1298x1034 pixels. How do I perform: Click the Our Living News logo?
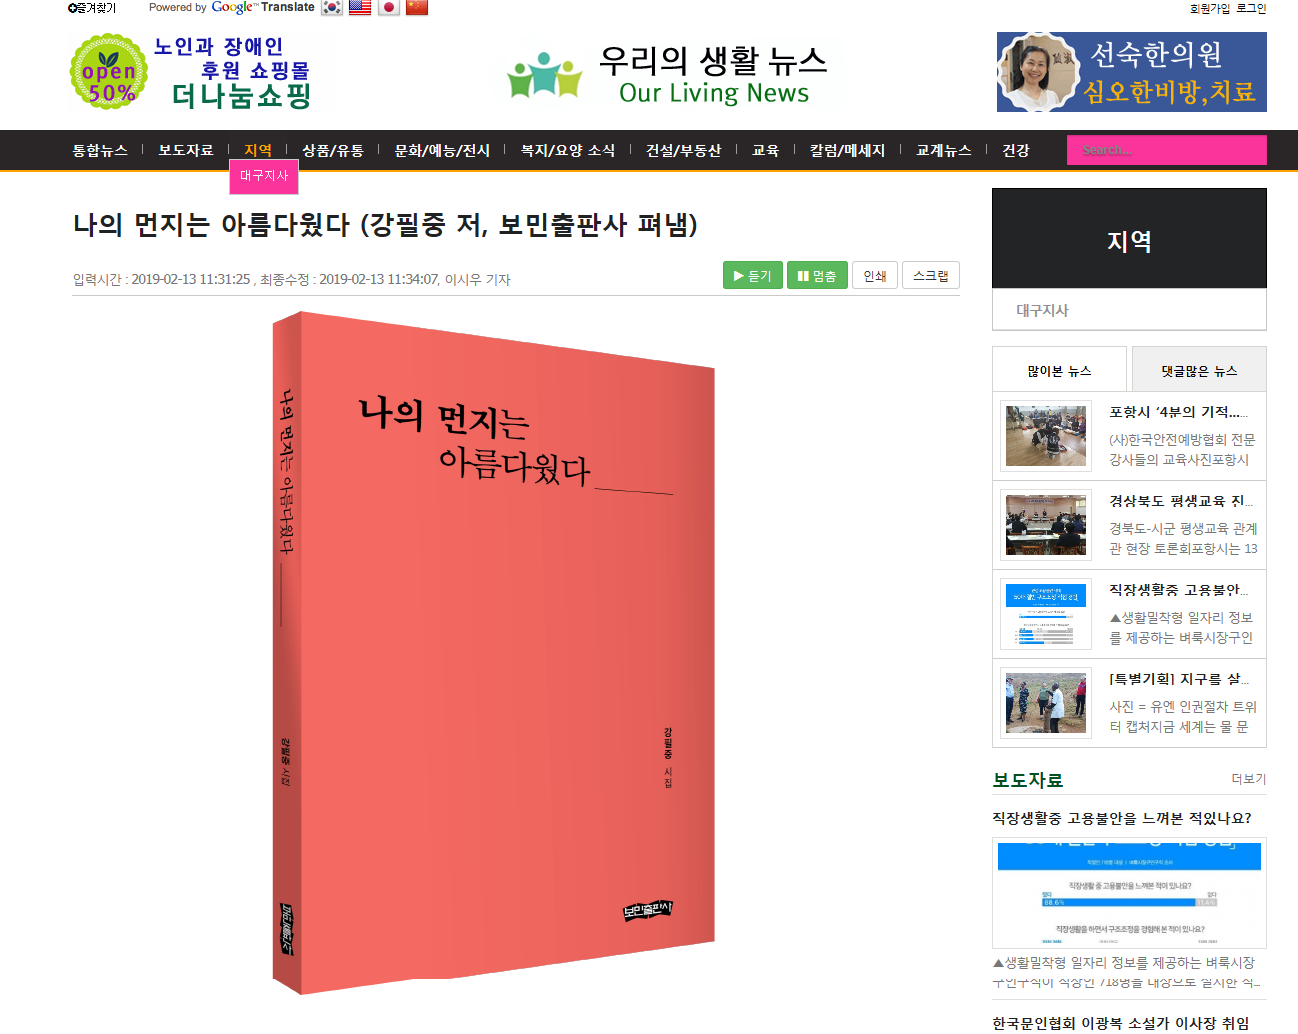pyautogui.click(x=668, y=74)
